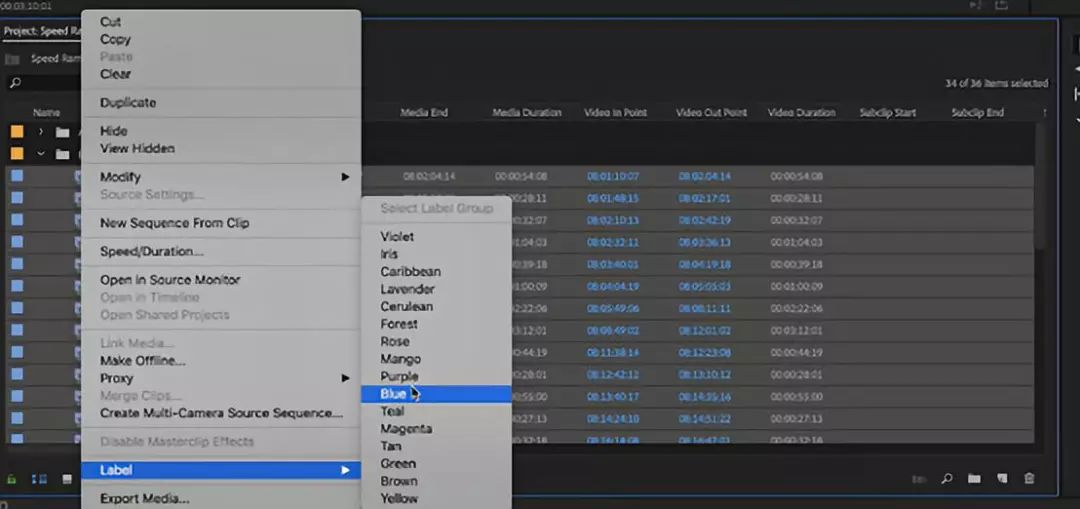This screenshot has width=1080, height=509.
Task: Click the New Item icon
Action: (x=1001, y=479)
